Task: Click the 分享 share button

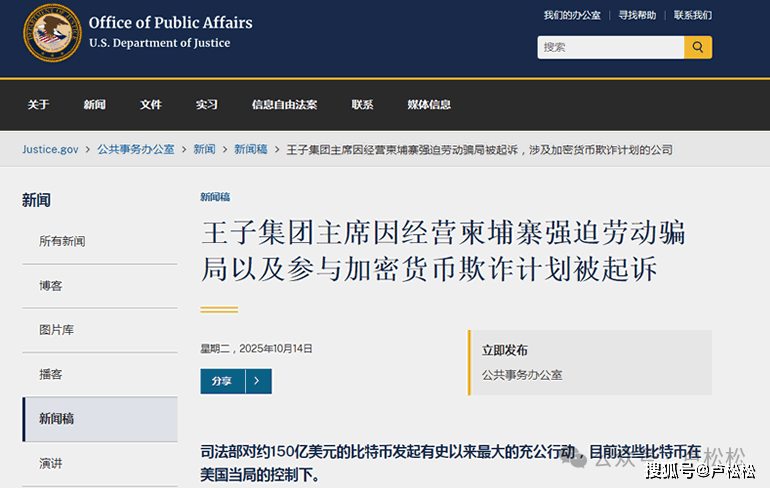Action: click(222, 381)
